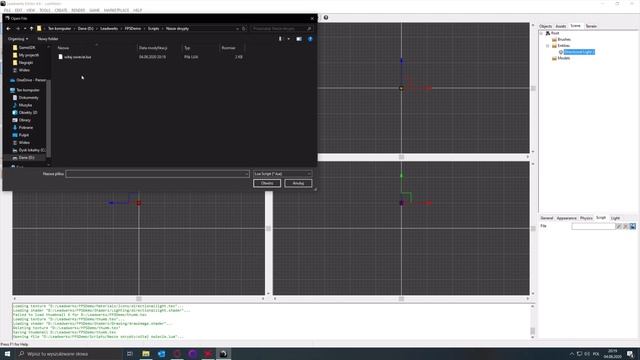This screenshot has width=640, height=360.
Task: Open Windows Start menu
Action: point(7,354)
